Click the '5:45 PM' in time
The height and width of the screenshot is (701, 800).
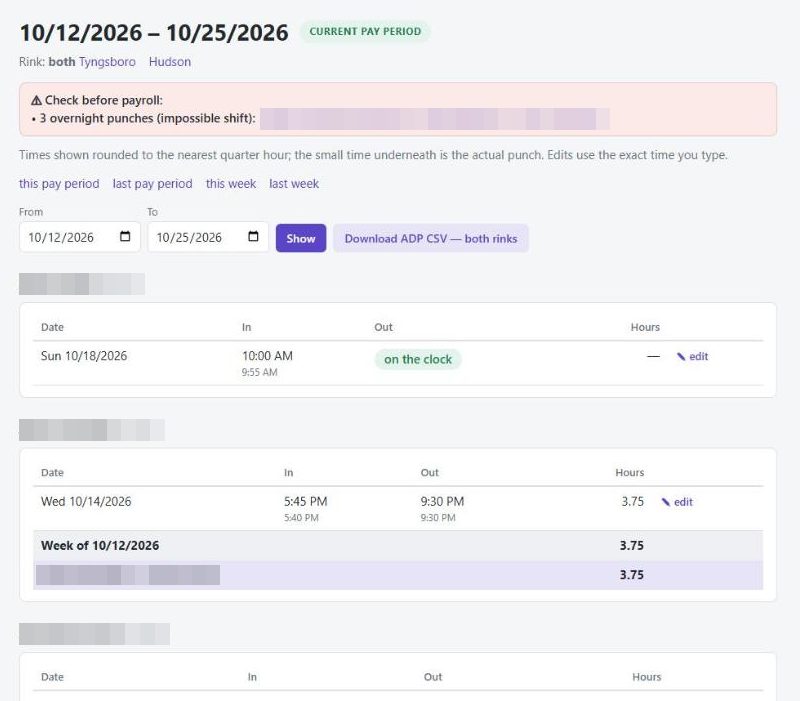point(306,502)
